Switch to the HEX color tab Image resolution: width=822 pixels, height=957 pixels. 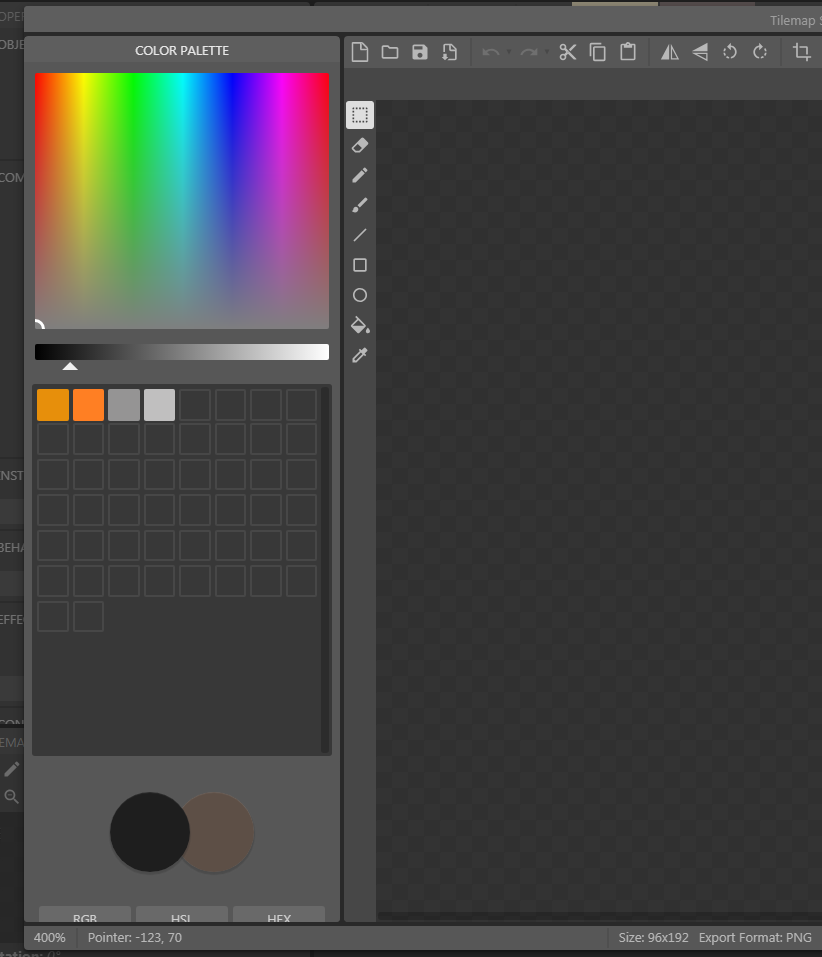pyautogui.click(x=279, y=914)
